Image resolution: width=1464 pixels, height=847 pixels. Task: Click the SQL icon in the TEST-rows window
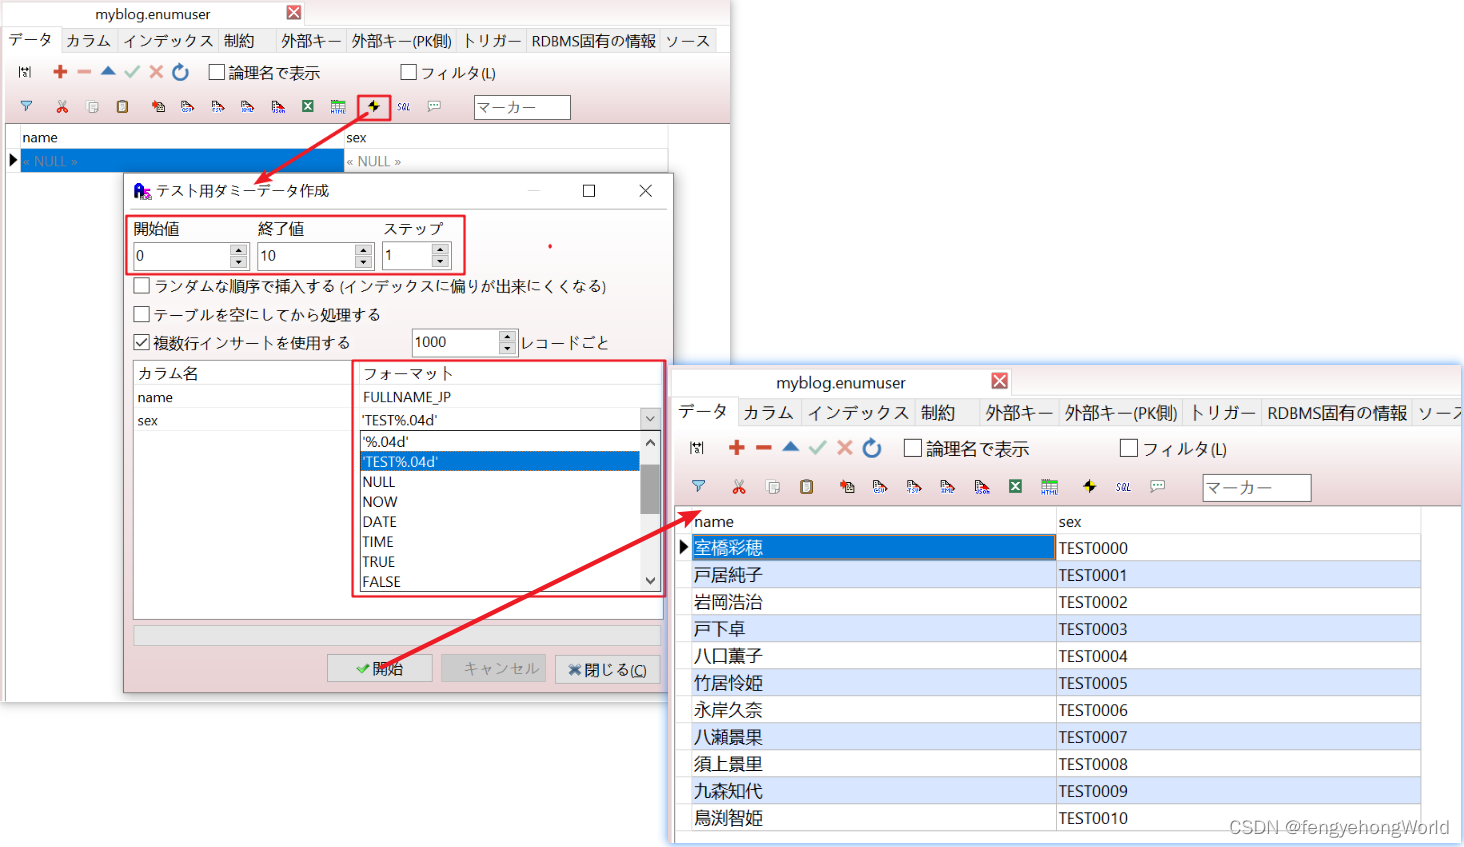pos(1124,487)
